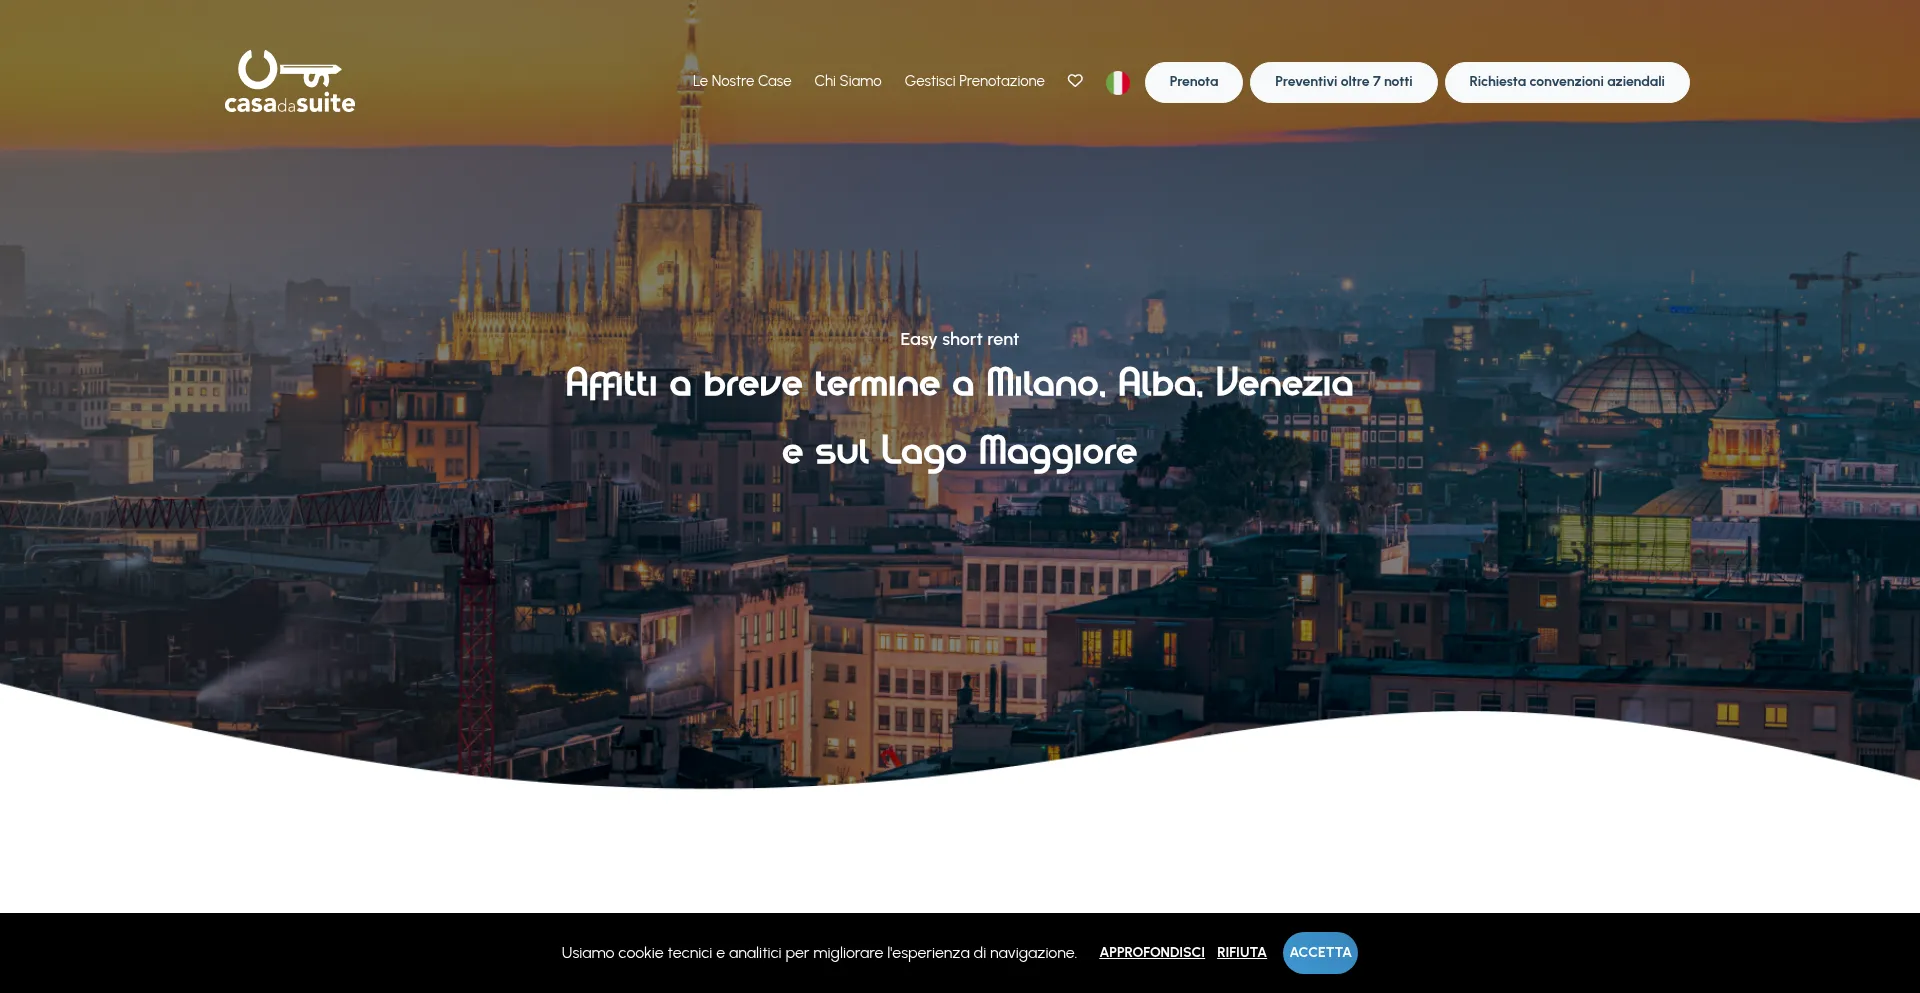
Task: Go to the Chi Siamo page
Action: pos(847,81)
